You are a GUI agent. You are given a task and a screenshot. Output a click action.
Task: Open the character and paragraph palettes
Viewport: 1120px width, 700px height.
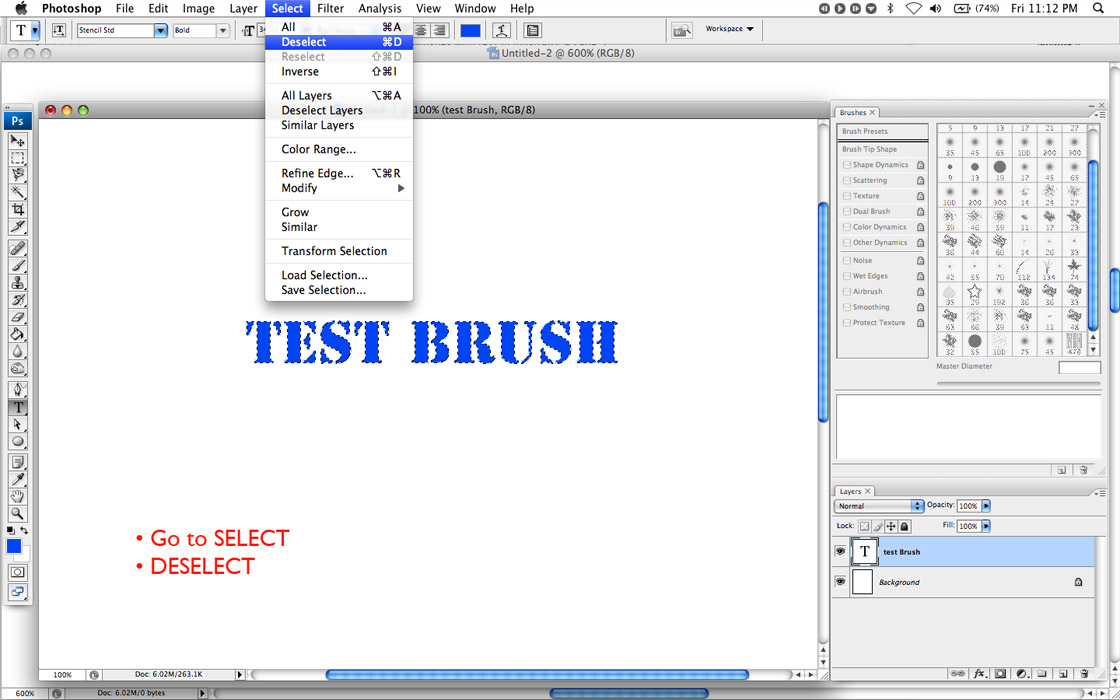coord(532,30)
